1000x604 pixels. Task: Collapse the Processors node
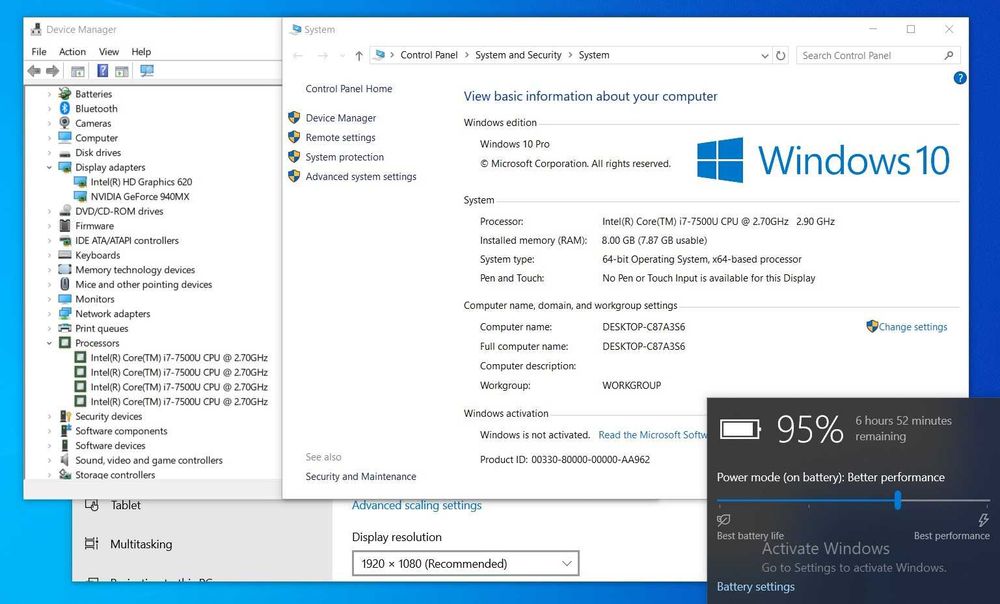[49, 343]
